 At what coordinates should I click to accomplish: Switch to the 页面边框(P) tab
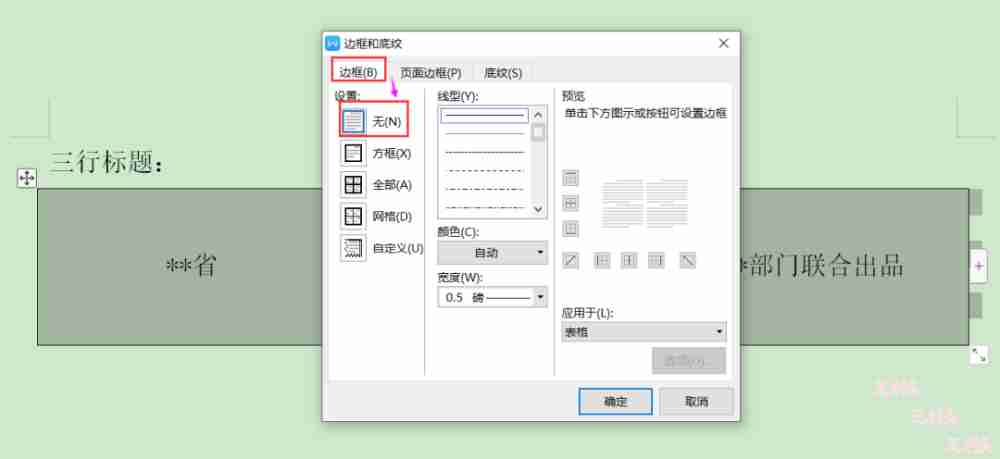[430, 72]
